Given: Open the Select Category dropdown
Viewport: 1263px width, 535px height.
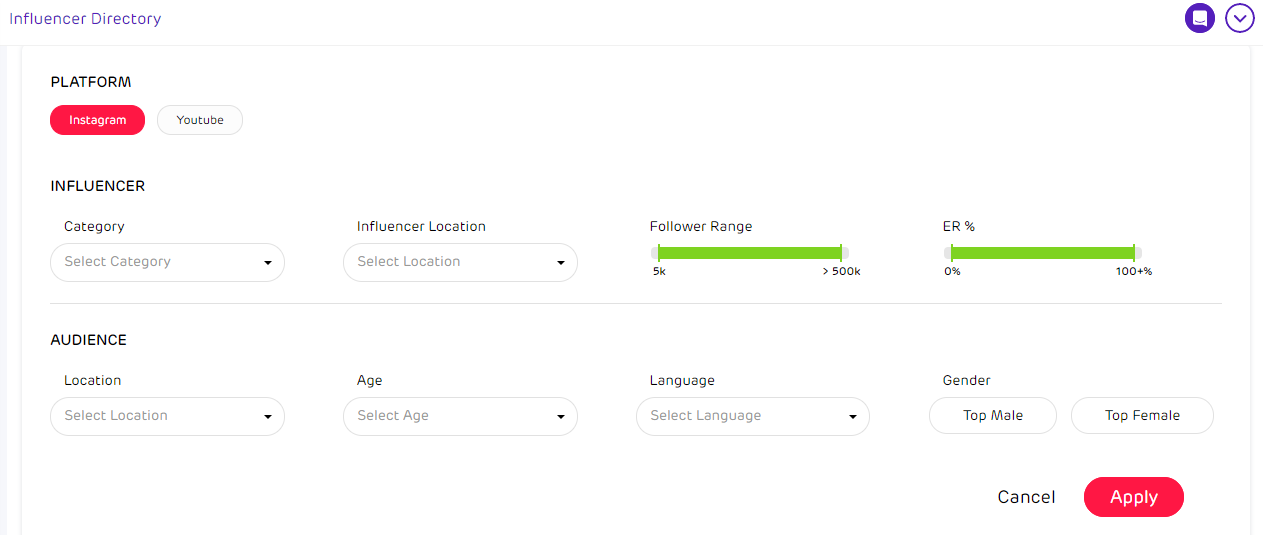Looking at the screenshot, I should (167, 262).
